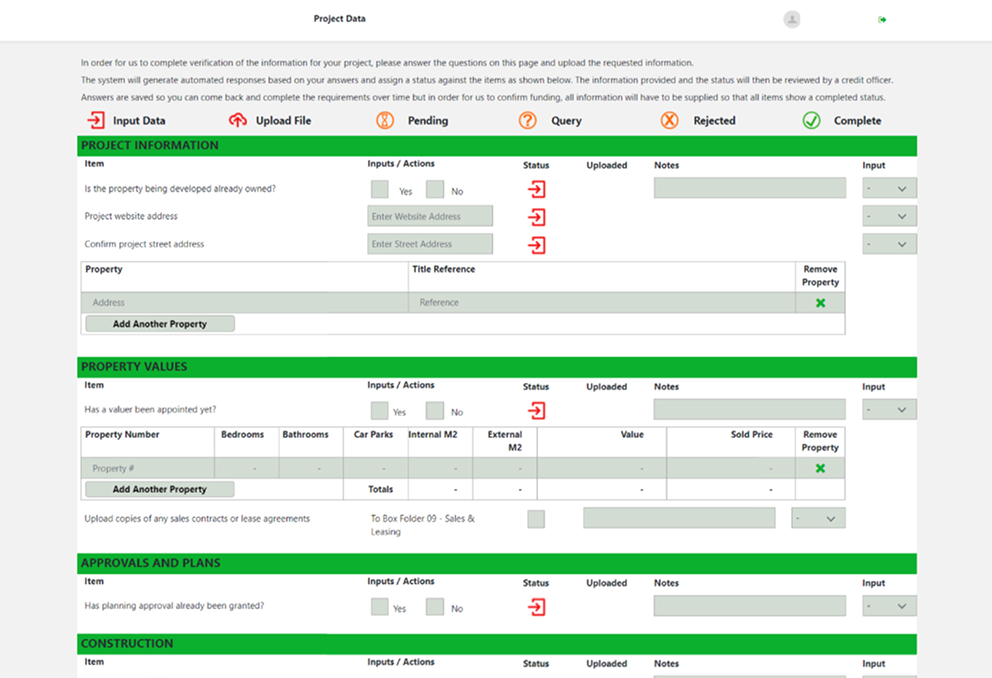Click the APPROVALS AND PLANS section header
The image size is (992, 678).
point(497,563)
